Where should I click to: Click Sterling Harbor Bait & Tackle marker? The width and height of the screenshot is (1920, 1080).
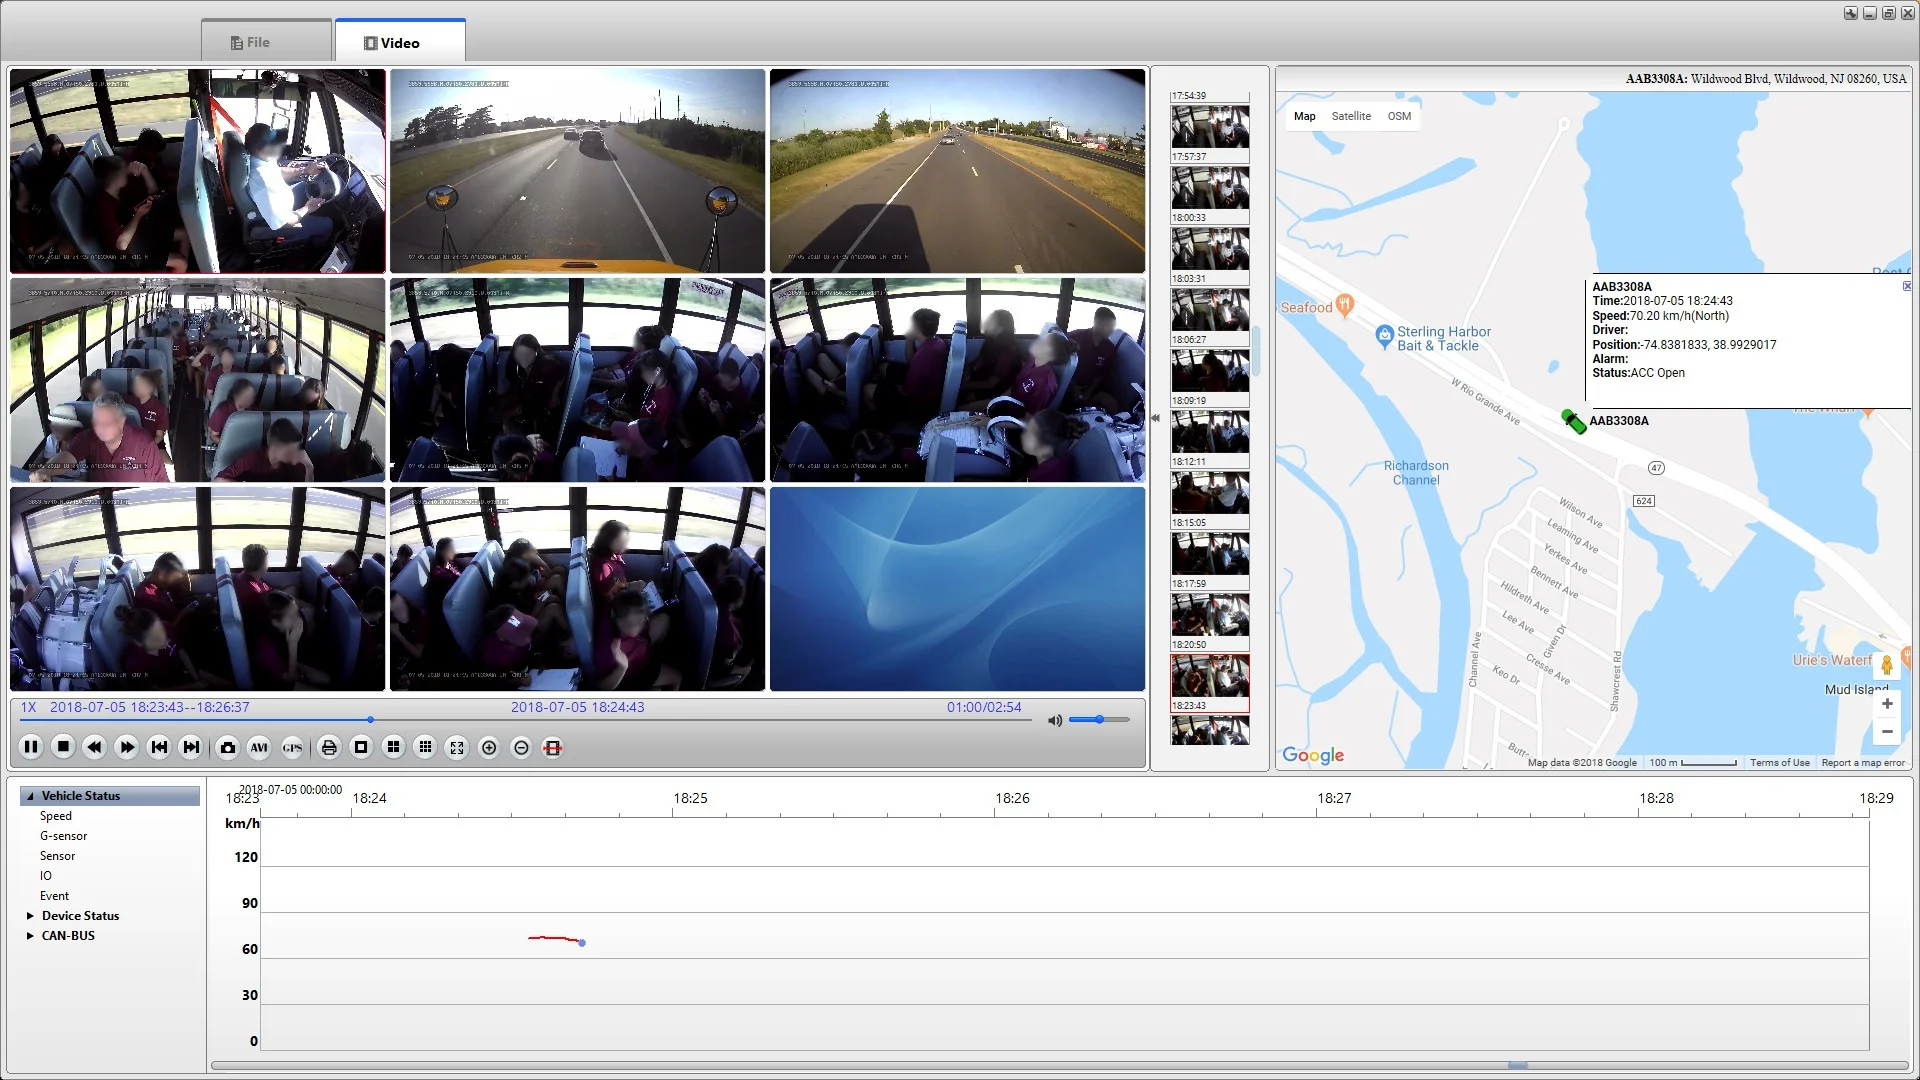(1384, 336)
